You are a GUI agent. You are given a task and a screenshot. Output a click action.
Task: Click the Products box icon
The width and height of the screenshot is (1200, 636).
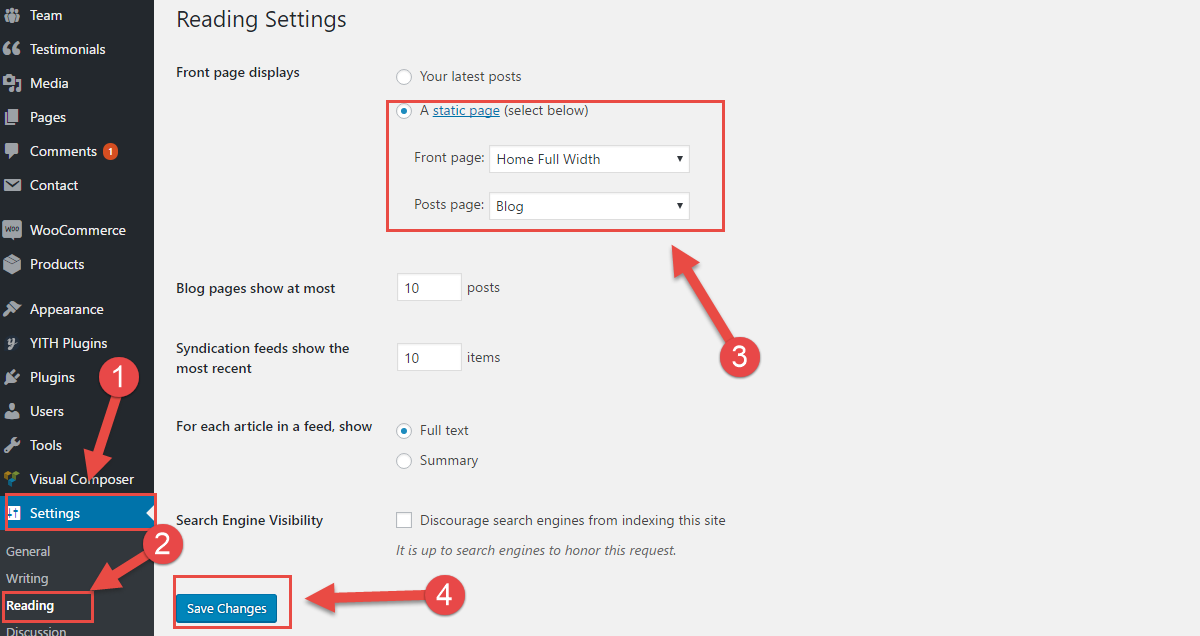point(12,264)
